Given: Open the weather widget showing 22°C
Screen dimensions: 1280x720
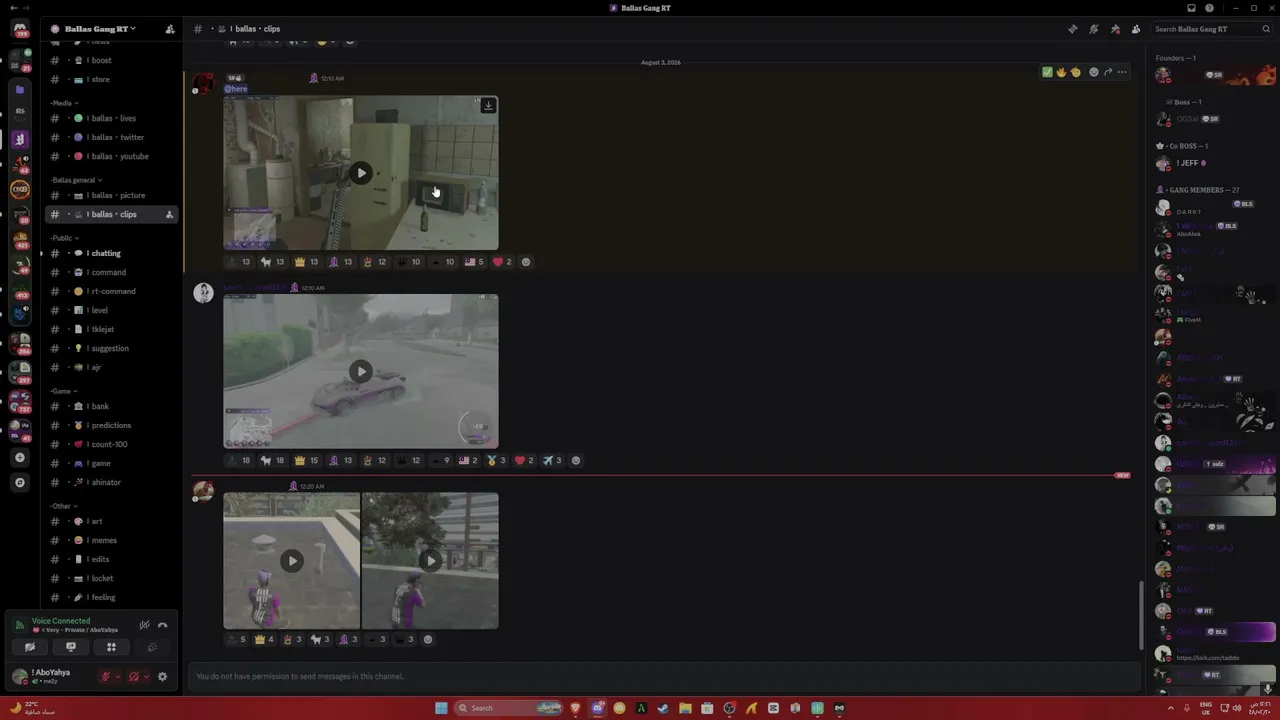Looking at the screenshot, I should point(32,708).
